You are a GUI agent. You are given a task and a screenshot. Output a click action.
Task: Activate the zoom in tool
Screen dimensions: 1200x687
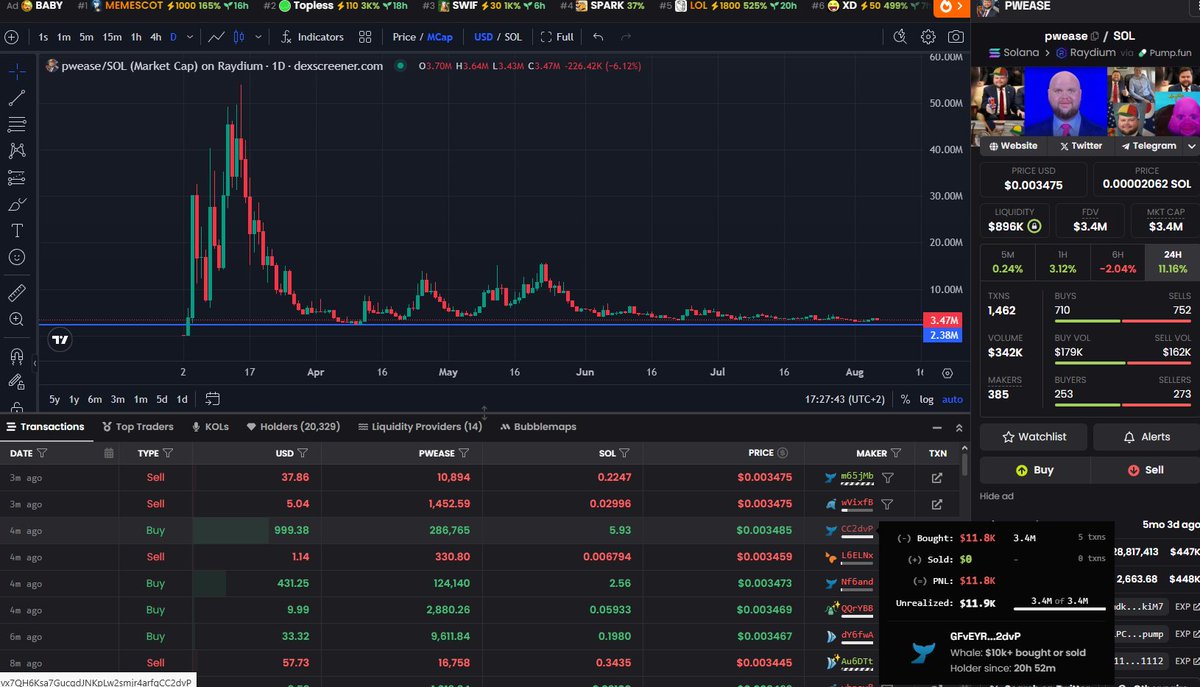click(17, 320)
